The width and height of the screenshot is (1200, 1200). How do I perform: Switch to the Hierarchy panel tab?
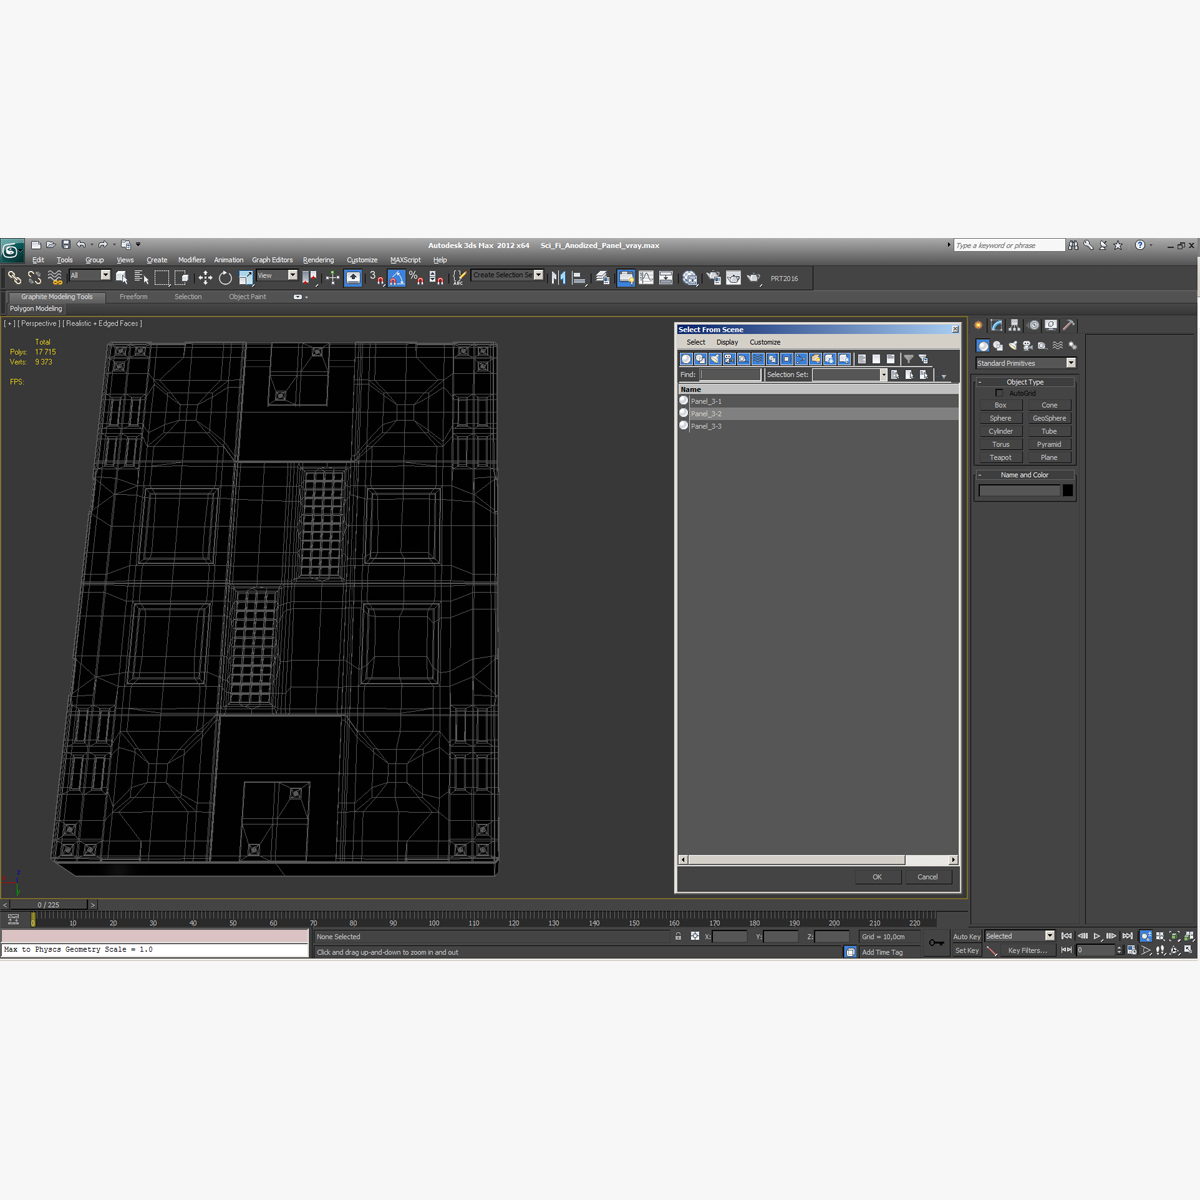click(1014, 325)
